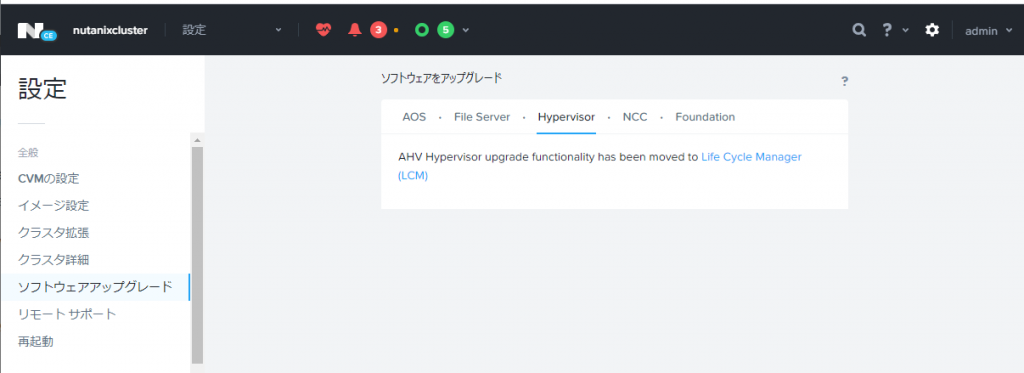The image size is (1024, 373).
Task: Expand the tasks dropdown chevron
Action: pyautogui.click(x=466, y=31)
